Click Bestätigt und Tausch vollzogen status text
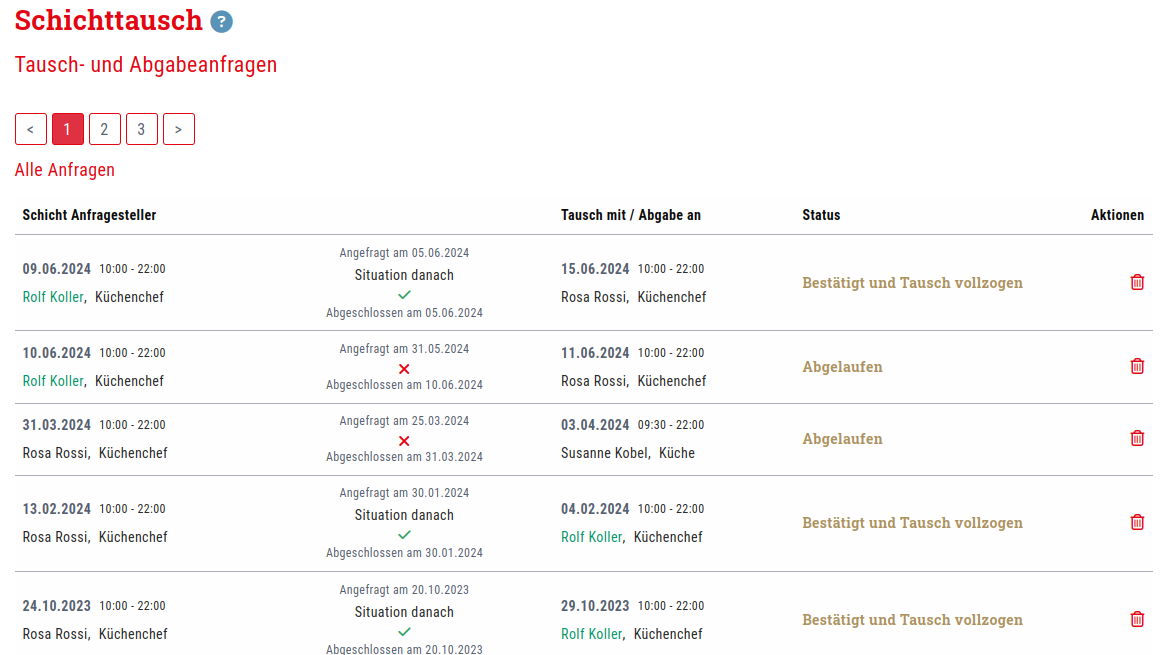Screen dimensions: 1164x655 912,282
